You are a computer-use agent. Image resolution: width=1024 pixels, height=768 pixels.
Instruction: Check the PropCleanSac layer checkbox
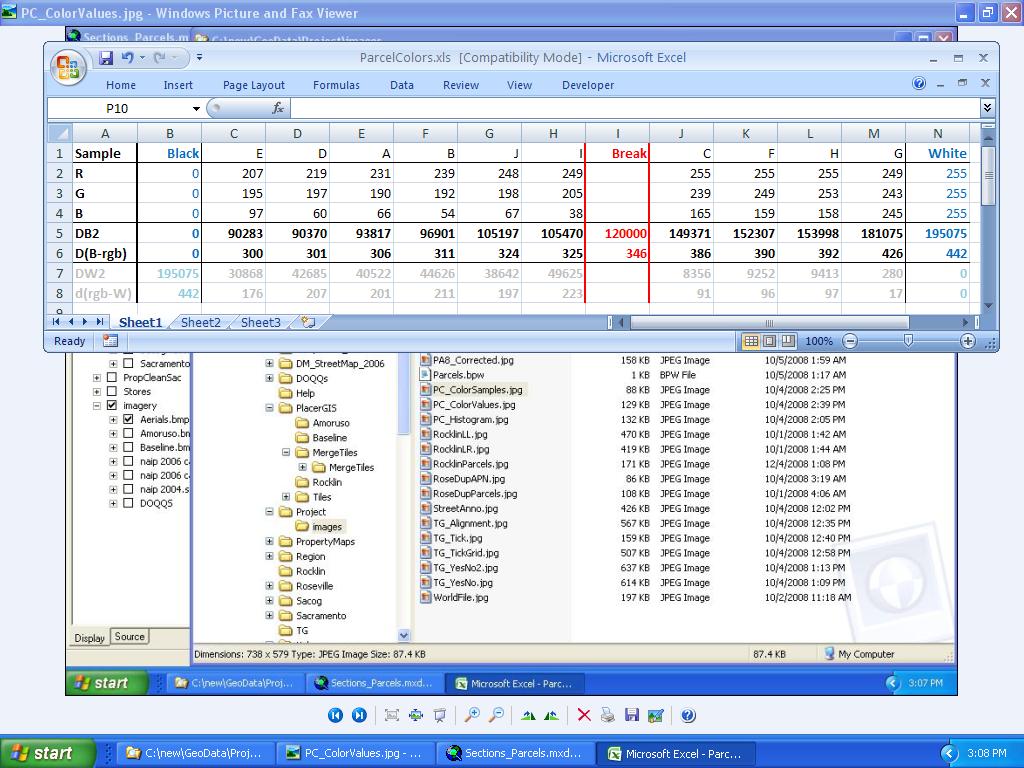(112, 377)
